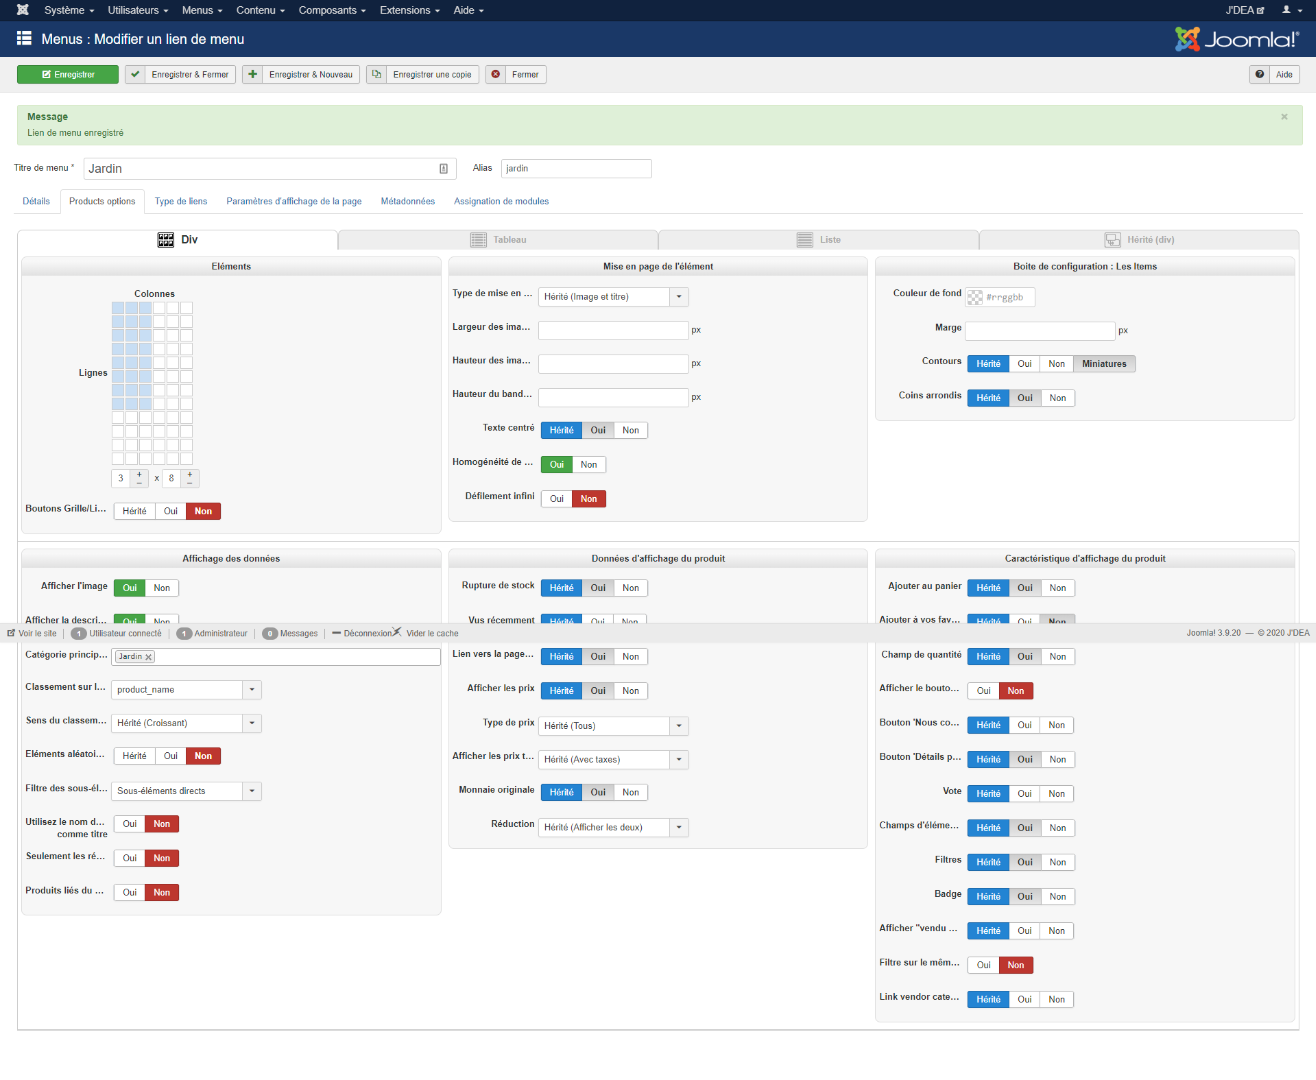The width and height of the screenshot is (1316, 1080).
Task: Open the Type de mise en page dropdown
Action: point(613,297)
